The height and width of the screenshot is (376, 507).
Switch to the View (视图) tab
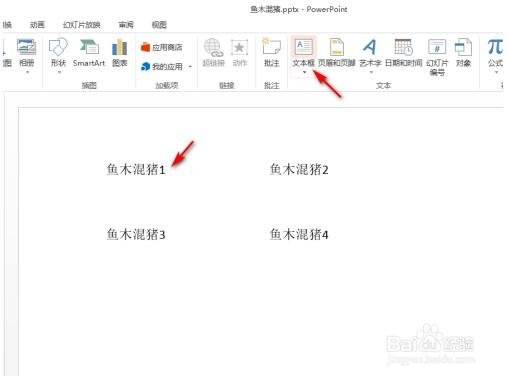pyautogui.click(x=159, y=25)
